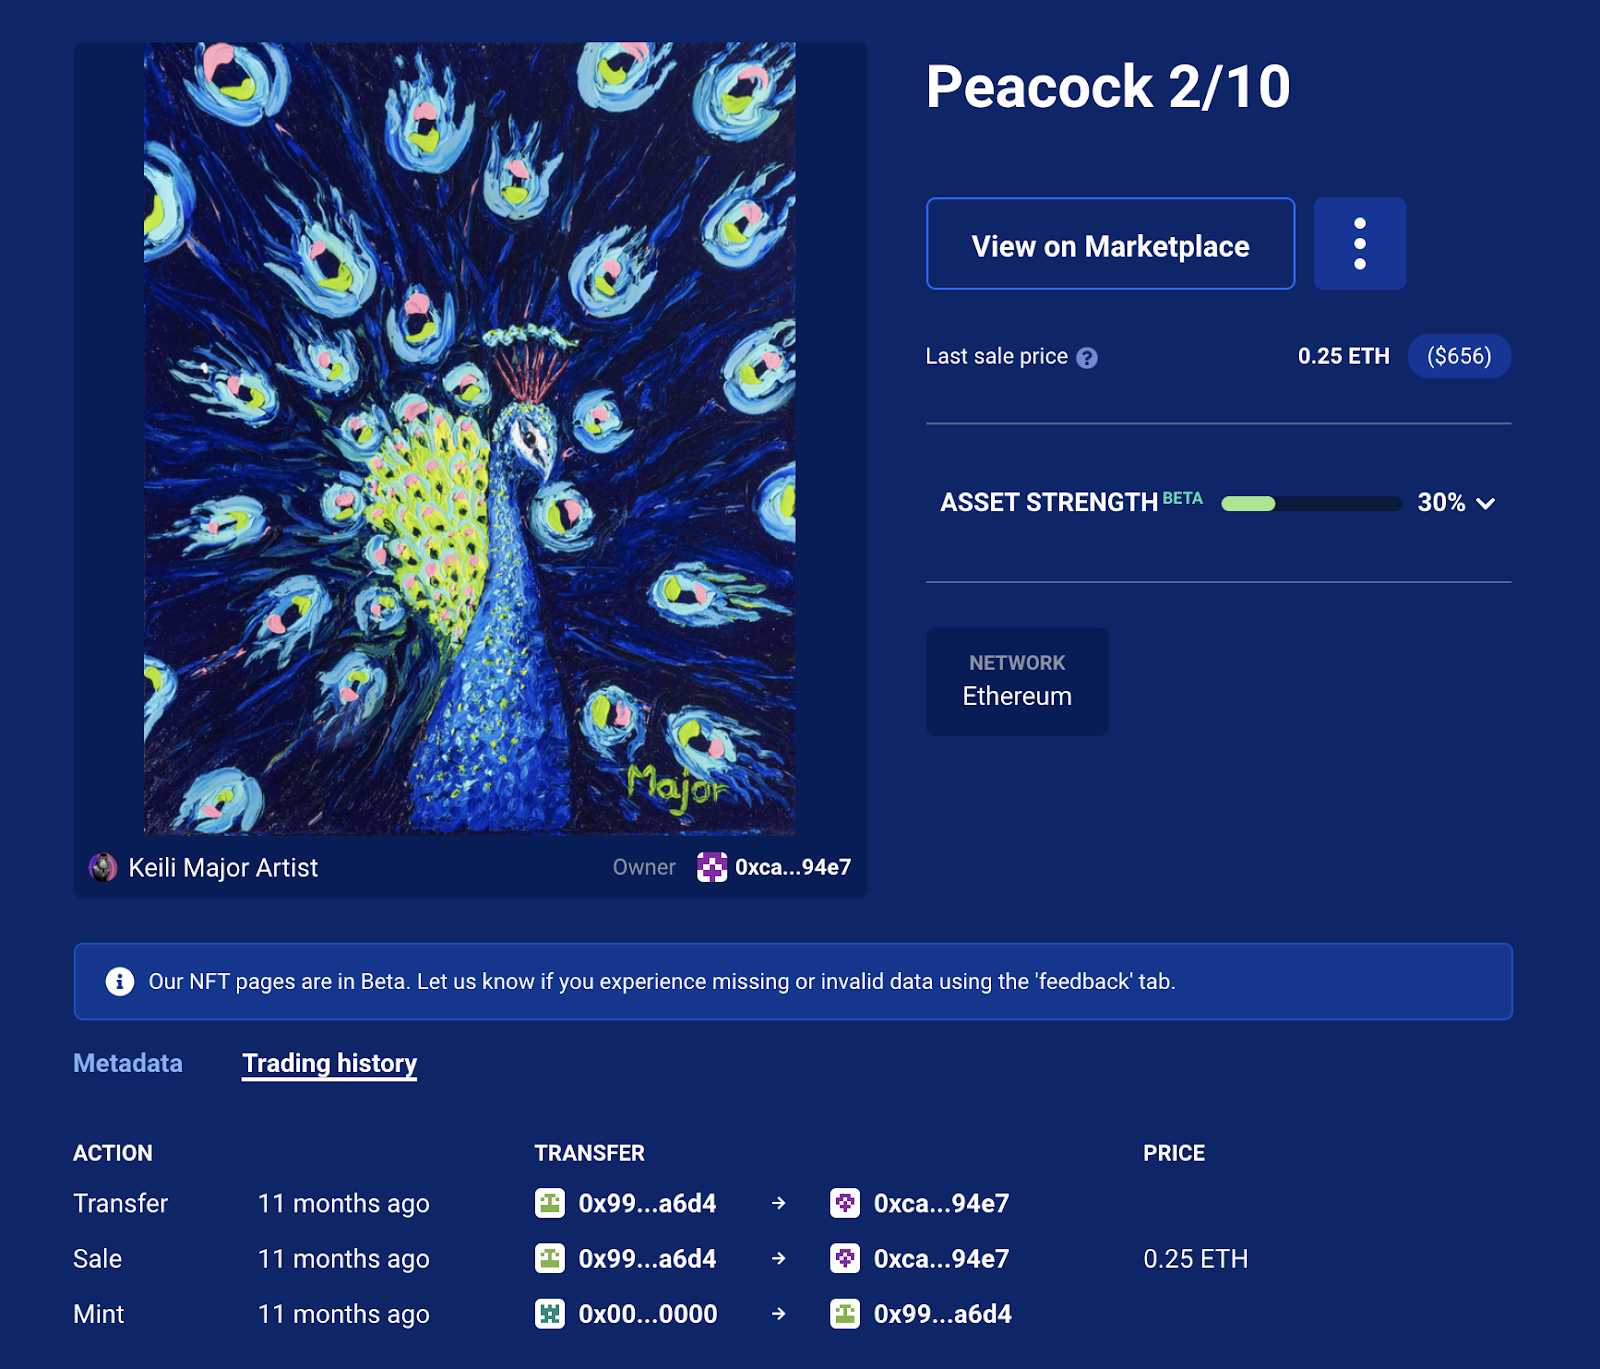The height and width of the screenshot is (1369, 1600).
Task: Click the ASSET STRENGTH label
Action: point(1049,502)
